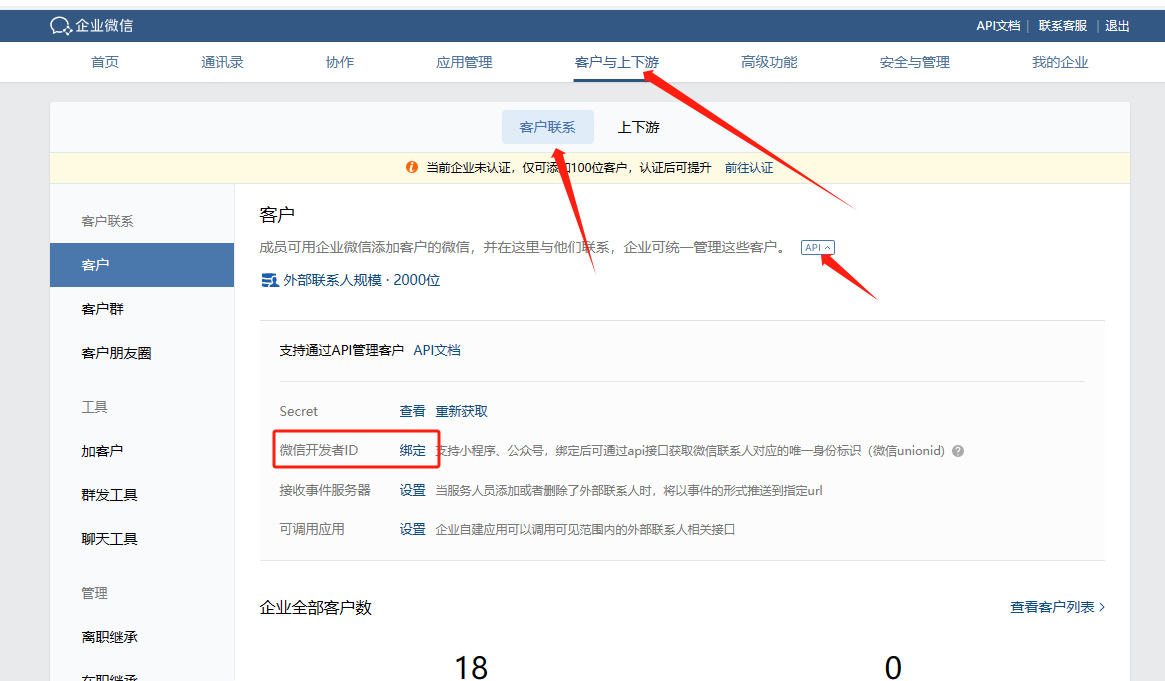
Task: Click 重新获取 for the Secret
Action: pyautogui.click(x=461, y=411)
